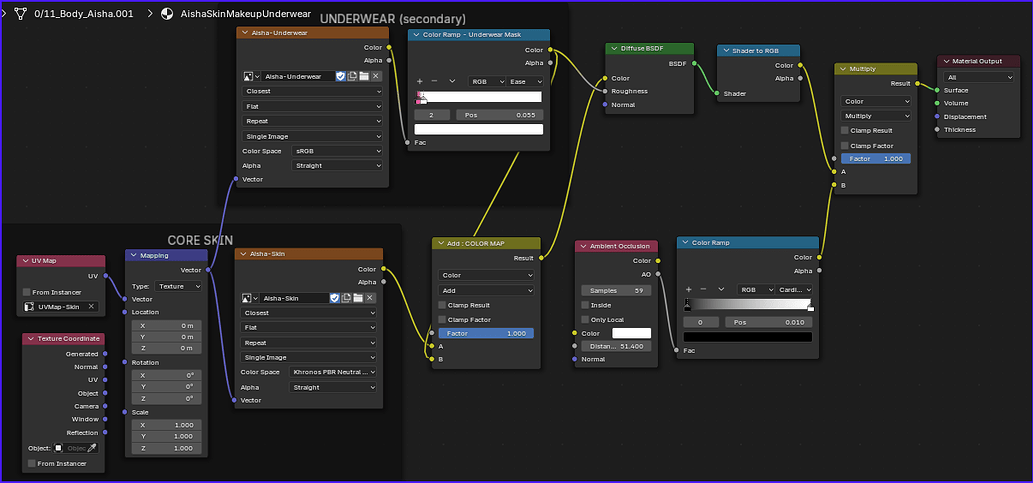Click the eyedropper in Texture Coordinate Object field
The width and height of the screenshot is (1033, 483).
coord(93,448)
